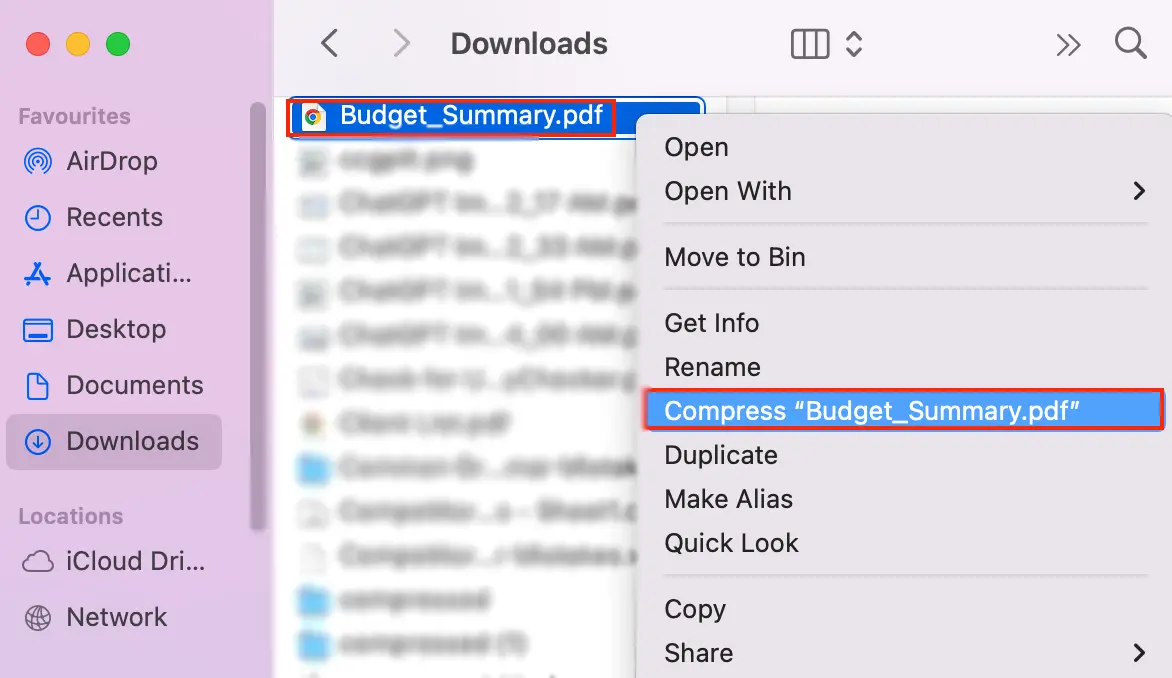The image size is (1172, 678).
Task: Choose Rename from the context menu
Action: click(713, 367)
